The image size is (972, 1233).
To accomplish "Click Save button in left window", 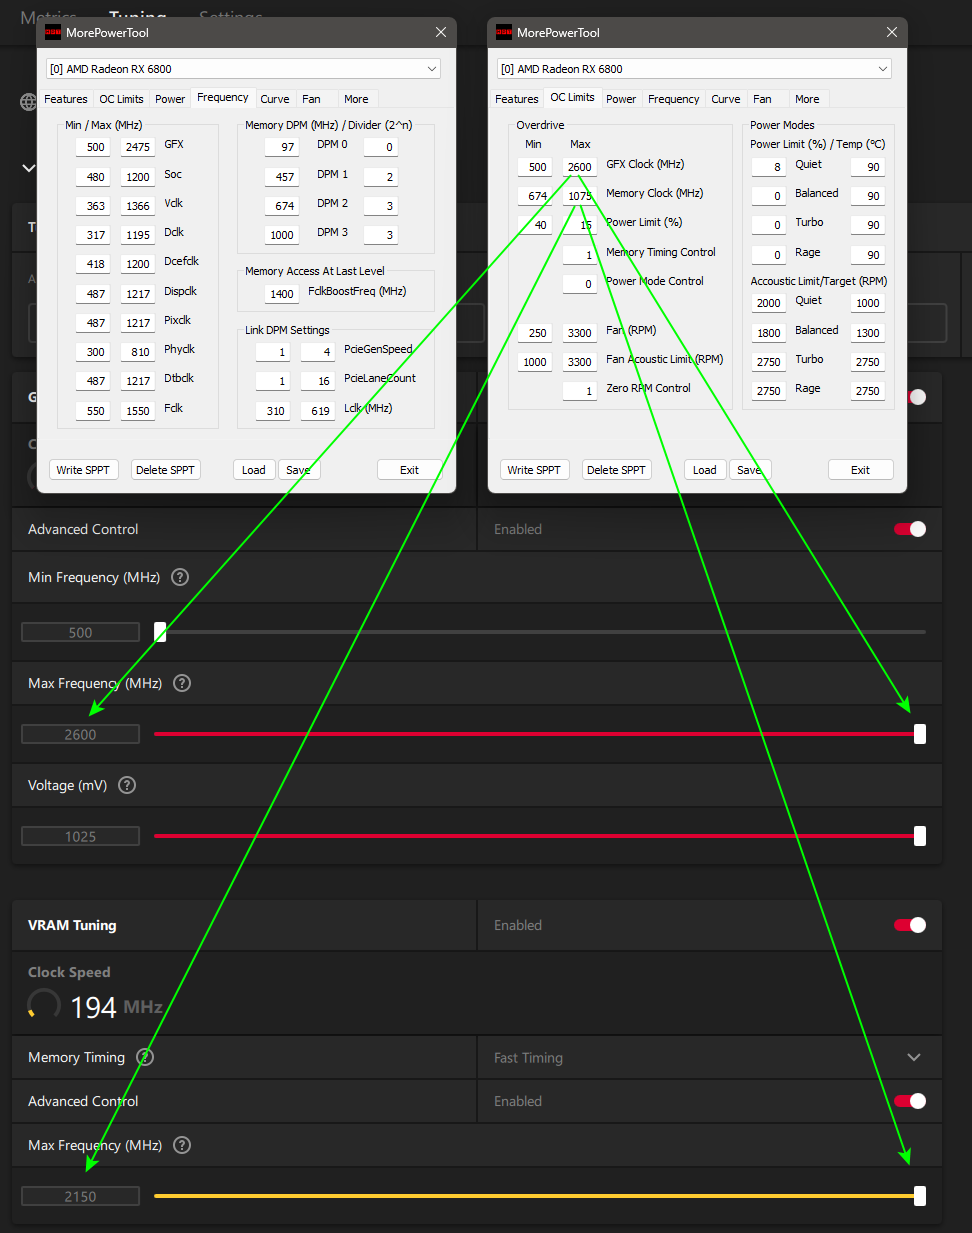I will tap(298, 470).
